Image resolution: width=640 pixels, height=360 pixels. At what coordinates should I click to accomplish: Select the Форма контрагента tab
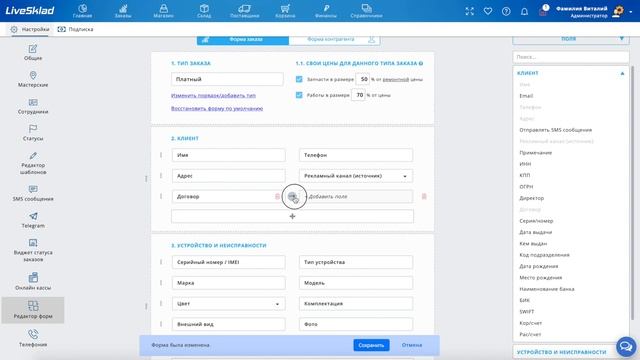coord(334,40)
